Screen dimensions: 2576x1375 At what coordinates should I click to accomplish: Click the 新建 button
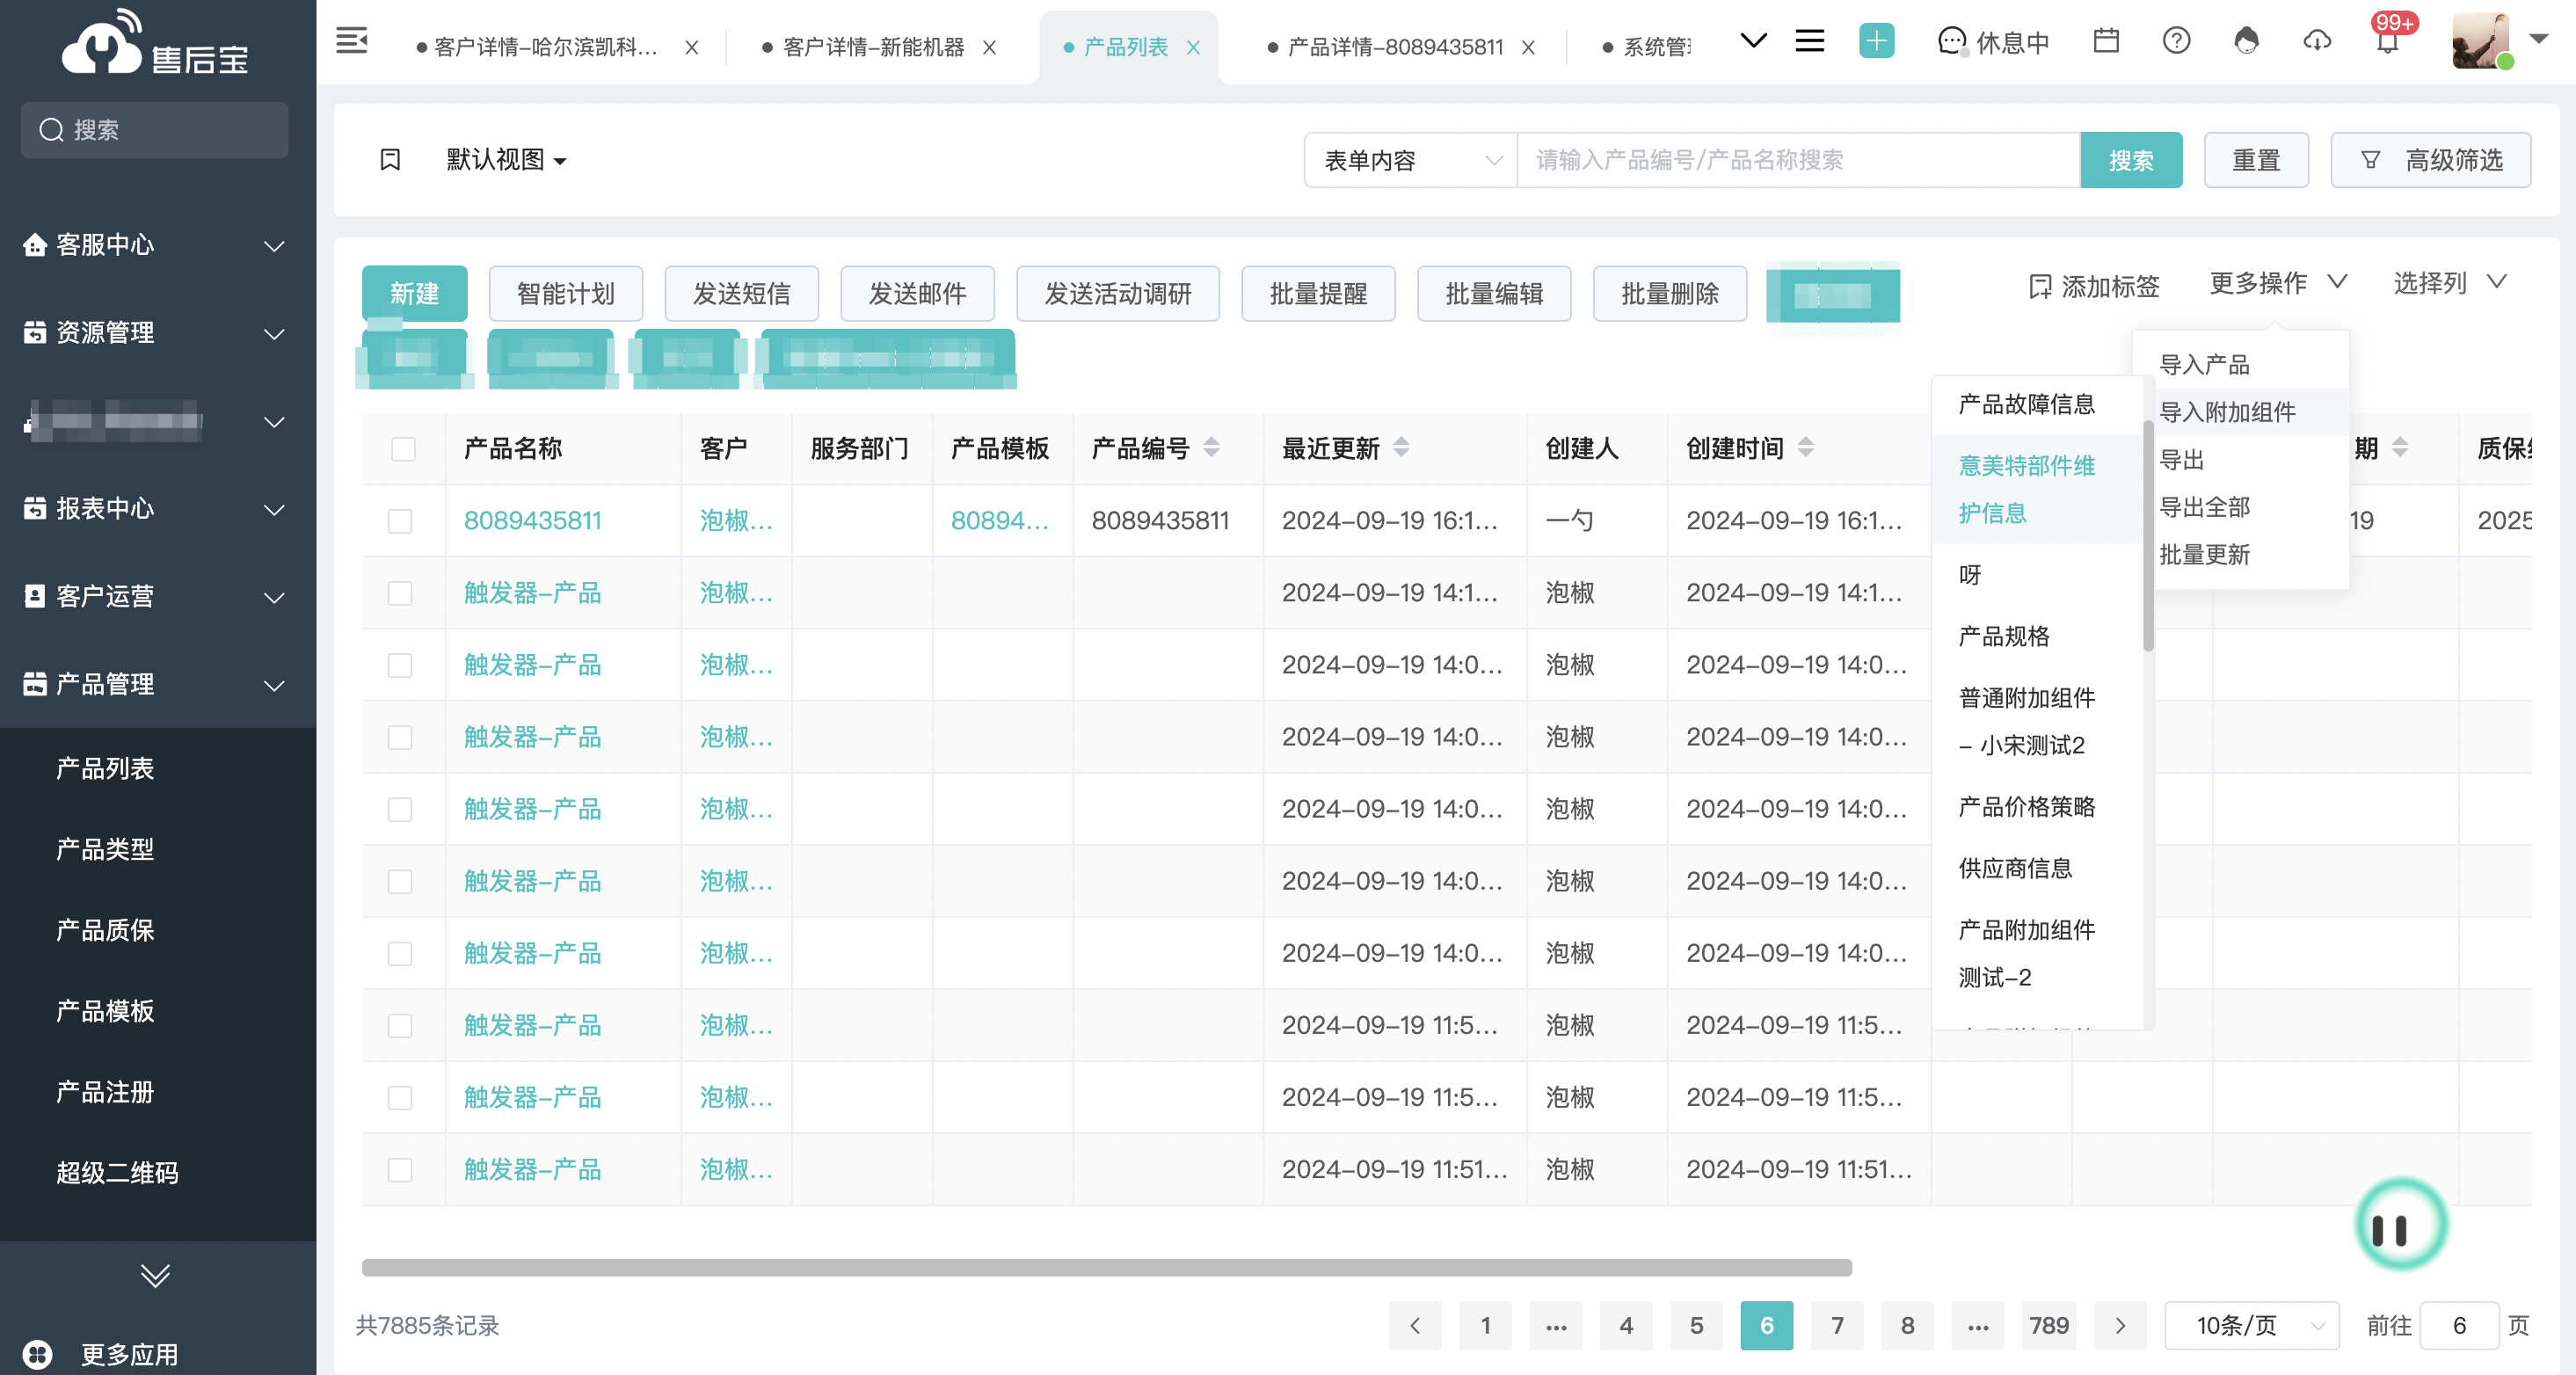pyautogui.click(x=414, y=293)
